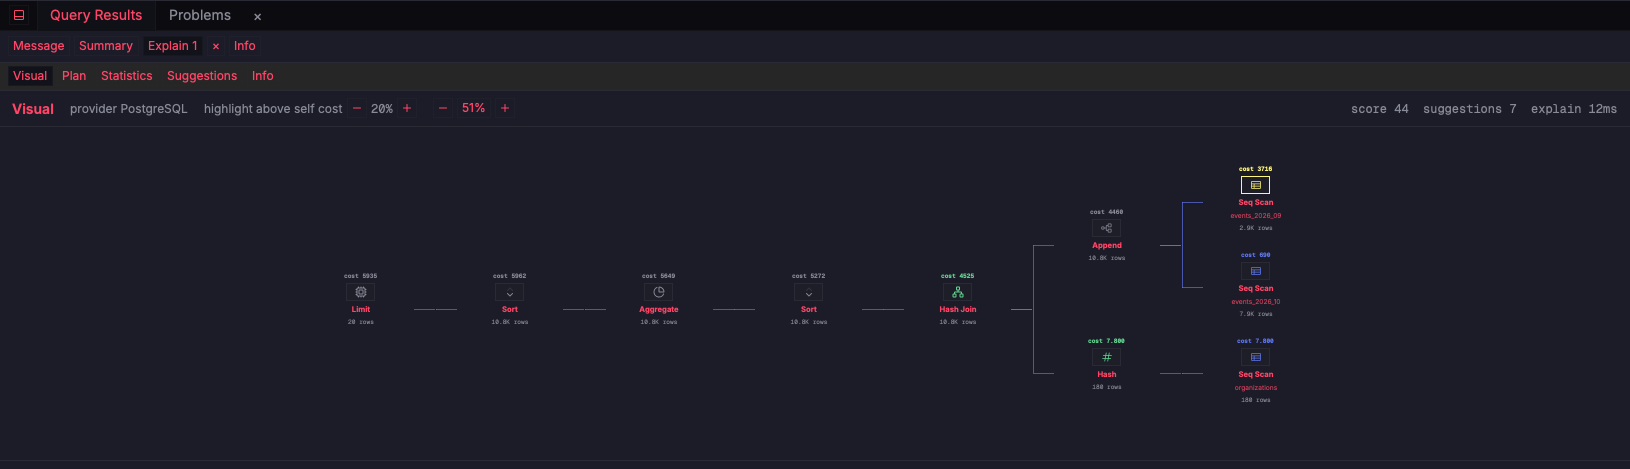Select the Sort node icon with cost 5962

click(510, 292)
